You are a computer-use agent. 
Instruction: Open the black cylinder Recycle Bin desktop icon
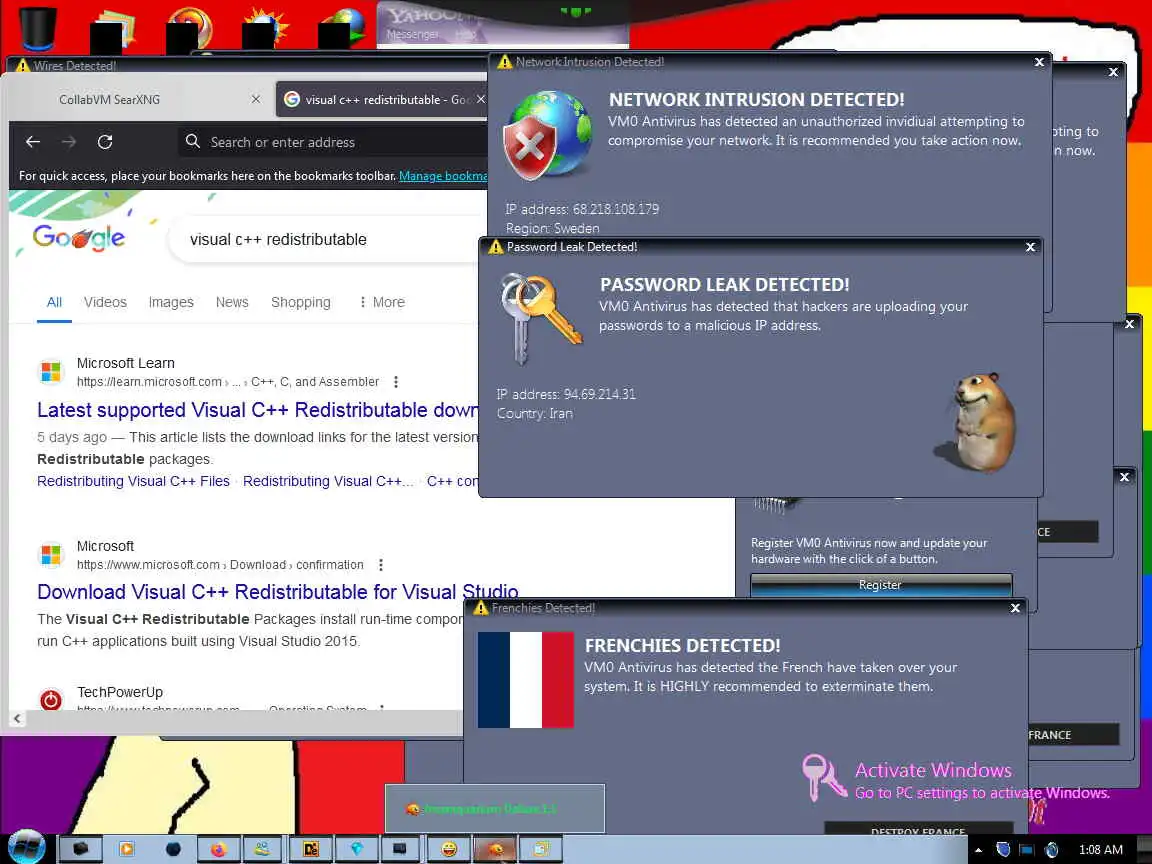pyautogui.click(x=37, y=28)
